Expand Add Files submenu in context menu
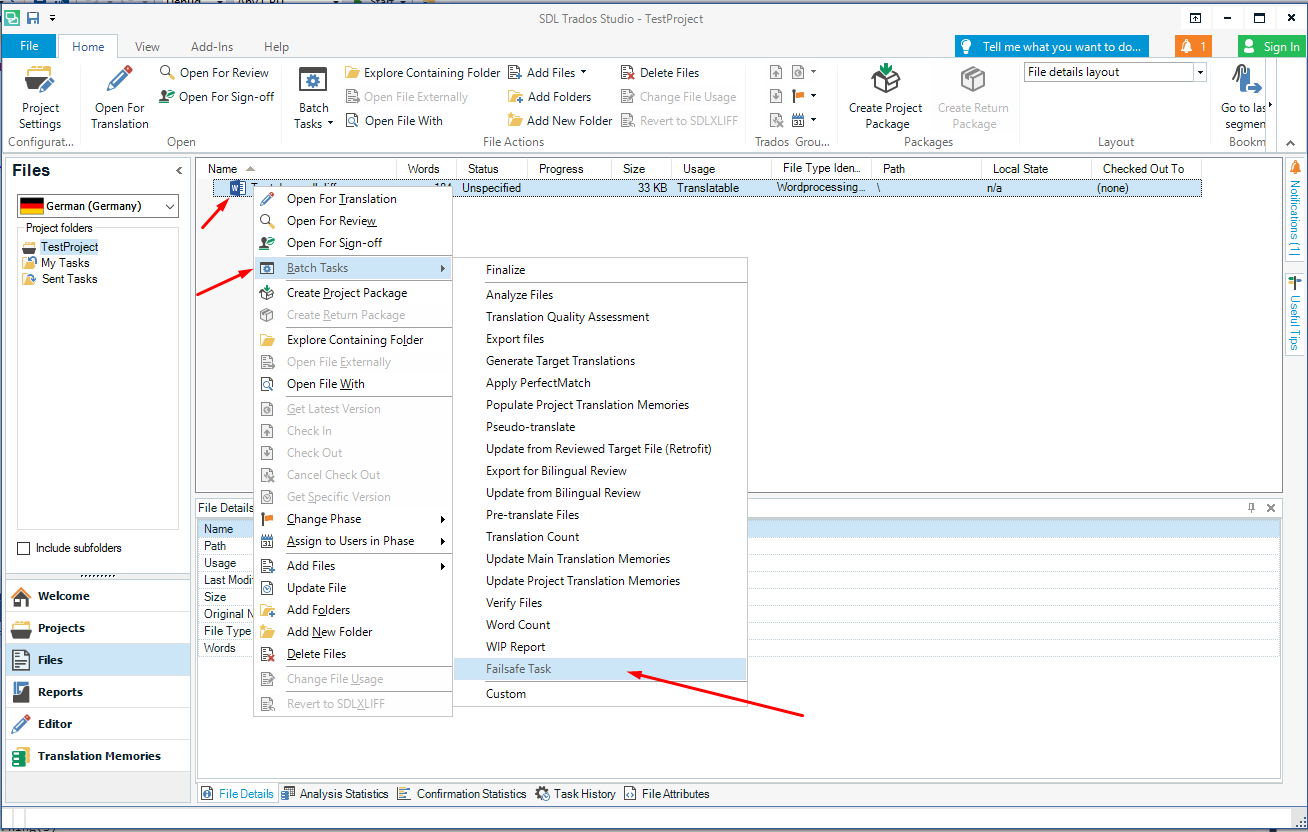Screen dimensions: 1308x832 pyautogui.click(x=353, y=566)
